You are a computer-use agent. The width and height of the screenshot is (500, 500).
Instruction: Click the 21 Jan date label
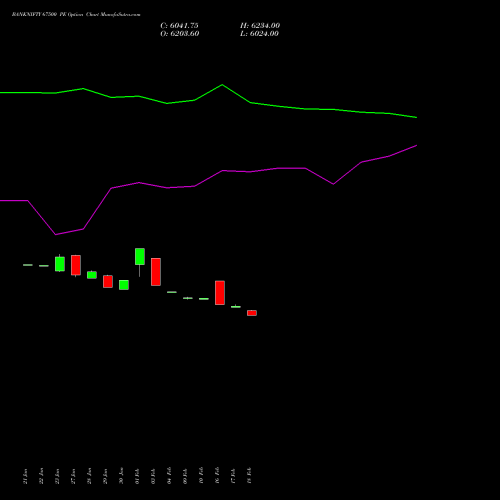pos(25,476)
